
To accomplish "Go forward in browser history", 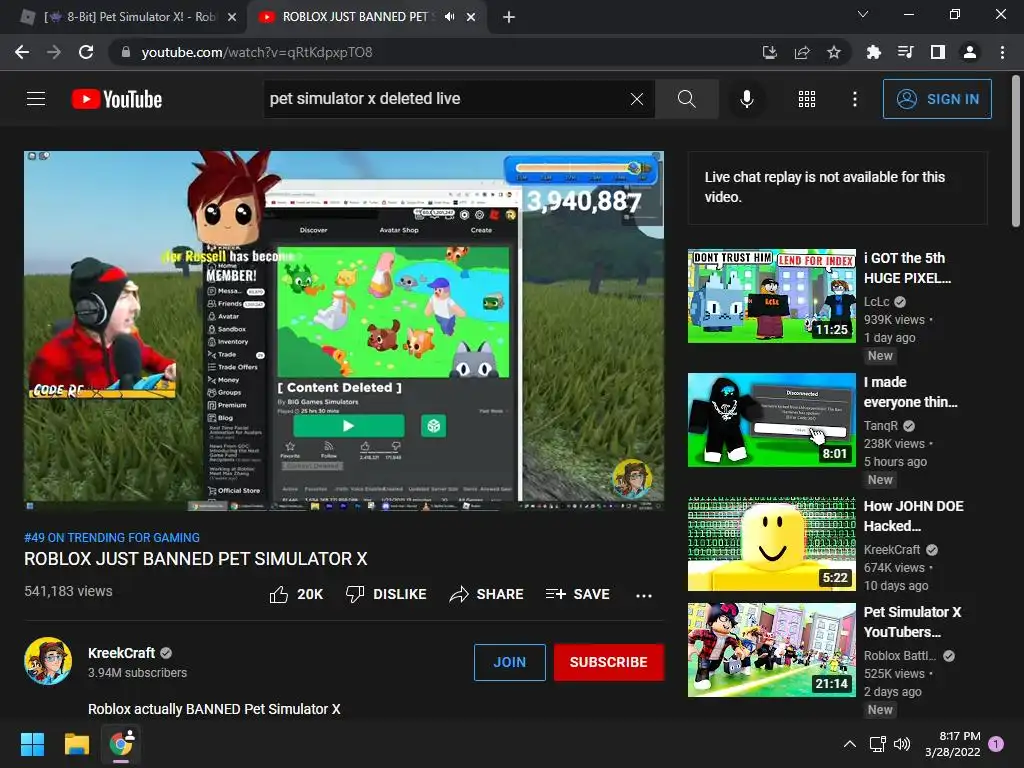I will tap(54, 52).
